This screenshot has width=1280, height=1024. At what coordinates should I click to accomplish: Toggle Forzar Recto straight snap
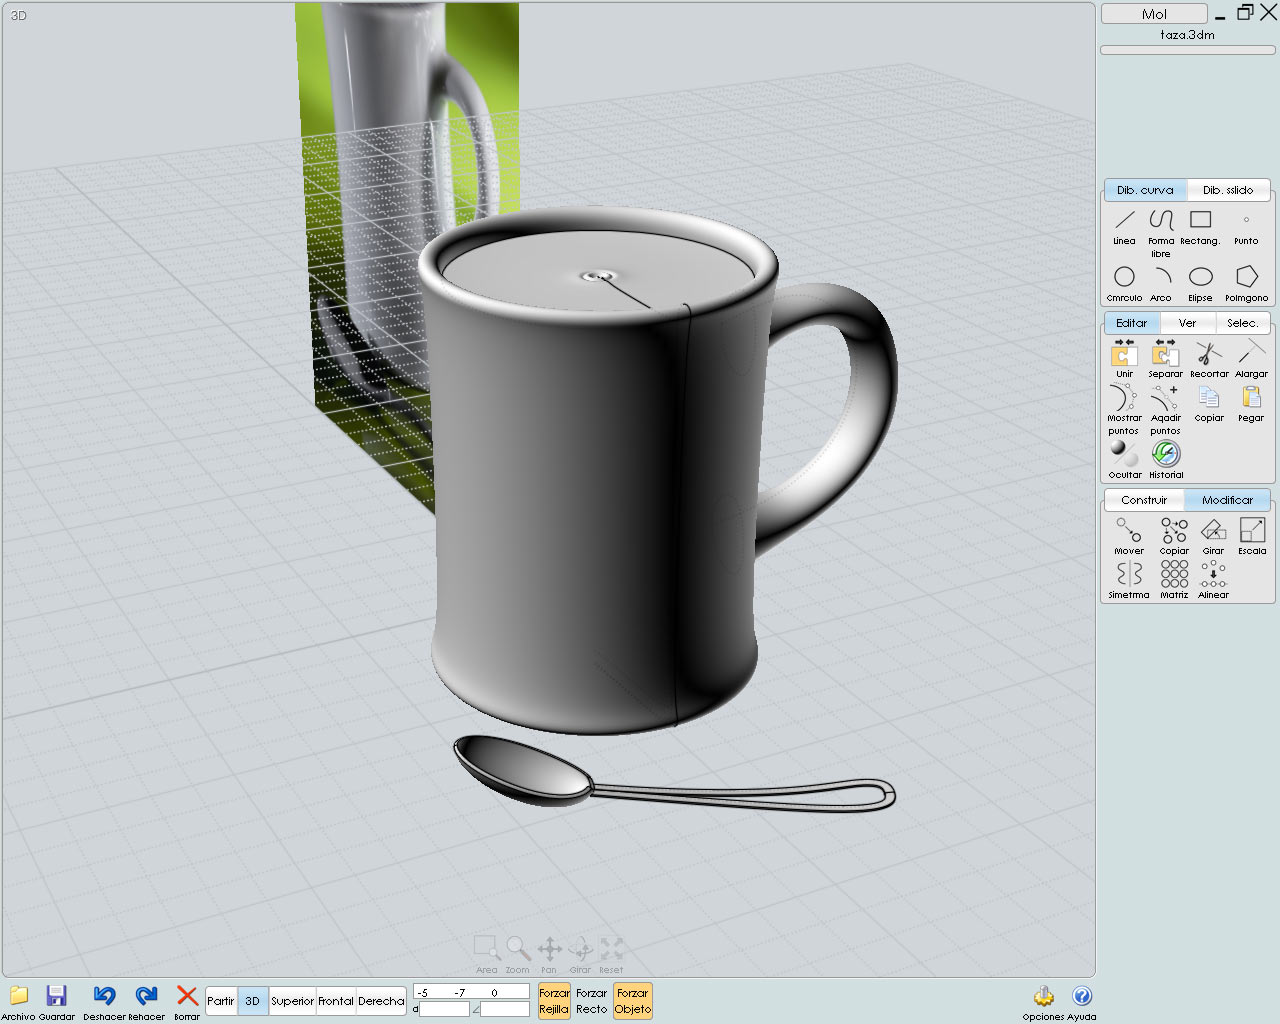[x=592, y=1001]
